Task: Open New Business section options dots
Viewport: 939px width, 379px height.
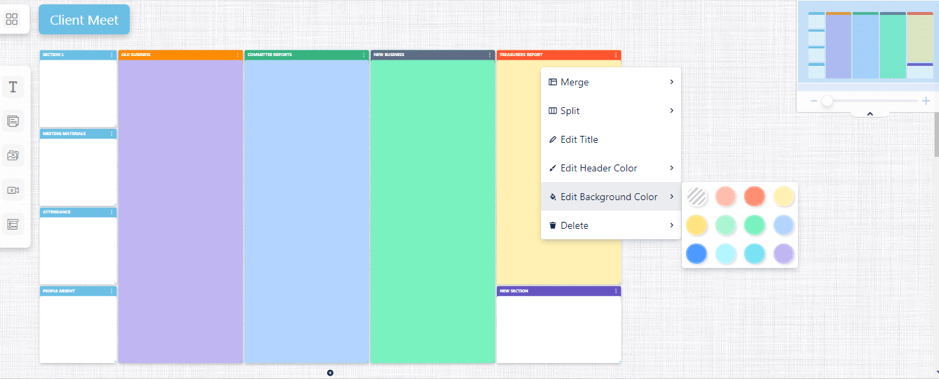Action: 490,55
